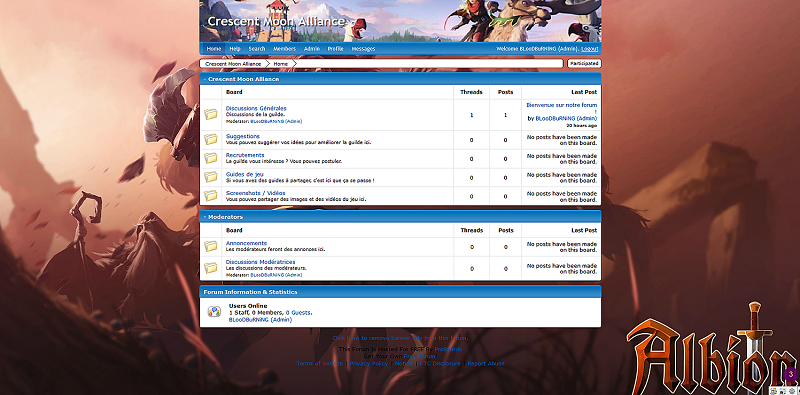Open the Members menu item
This screenshot has width=800, height=395.
(284, 49)
